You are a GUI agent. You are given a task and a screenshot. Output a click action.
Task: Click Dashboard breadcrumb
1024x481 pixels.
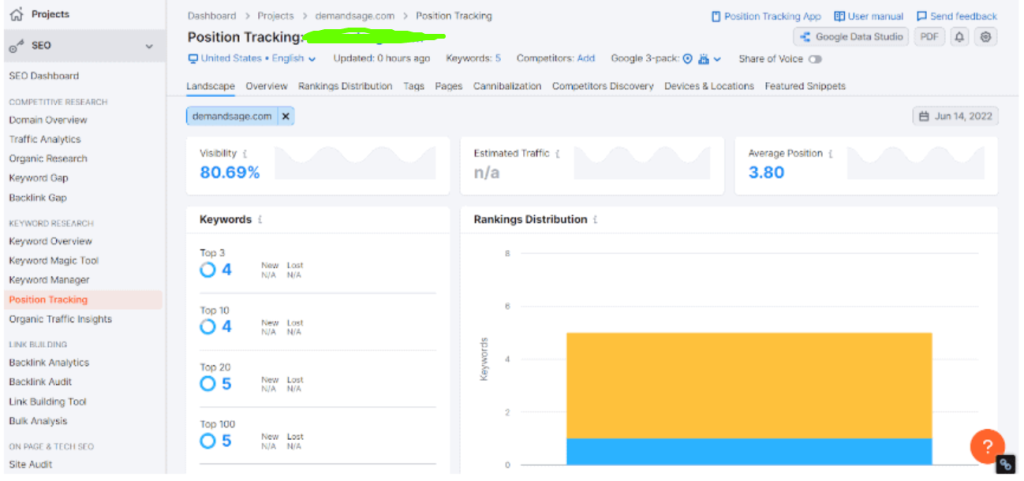click(211, 16)
